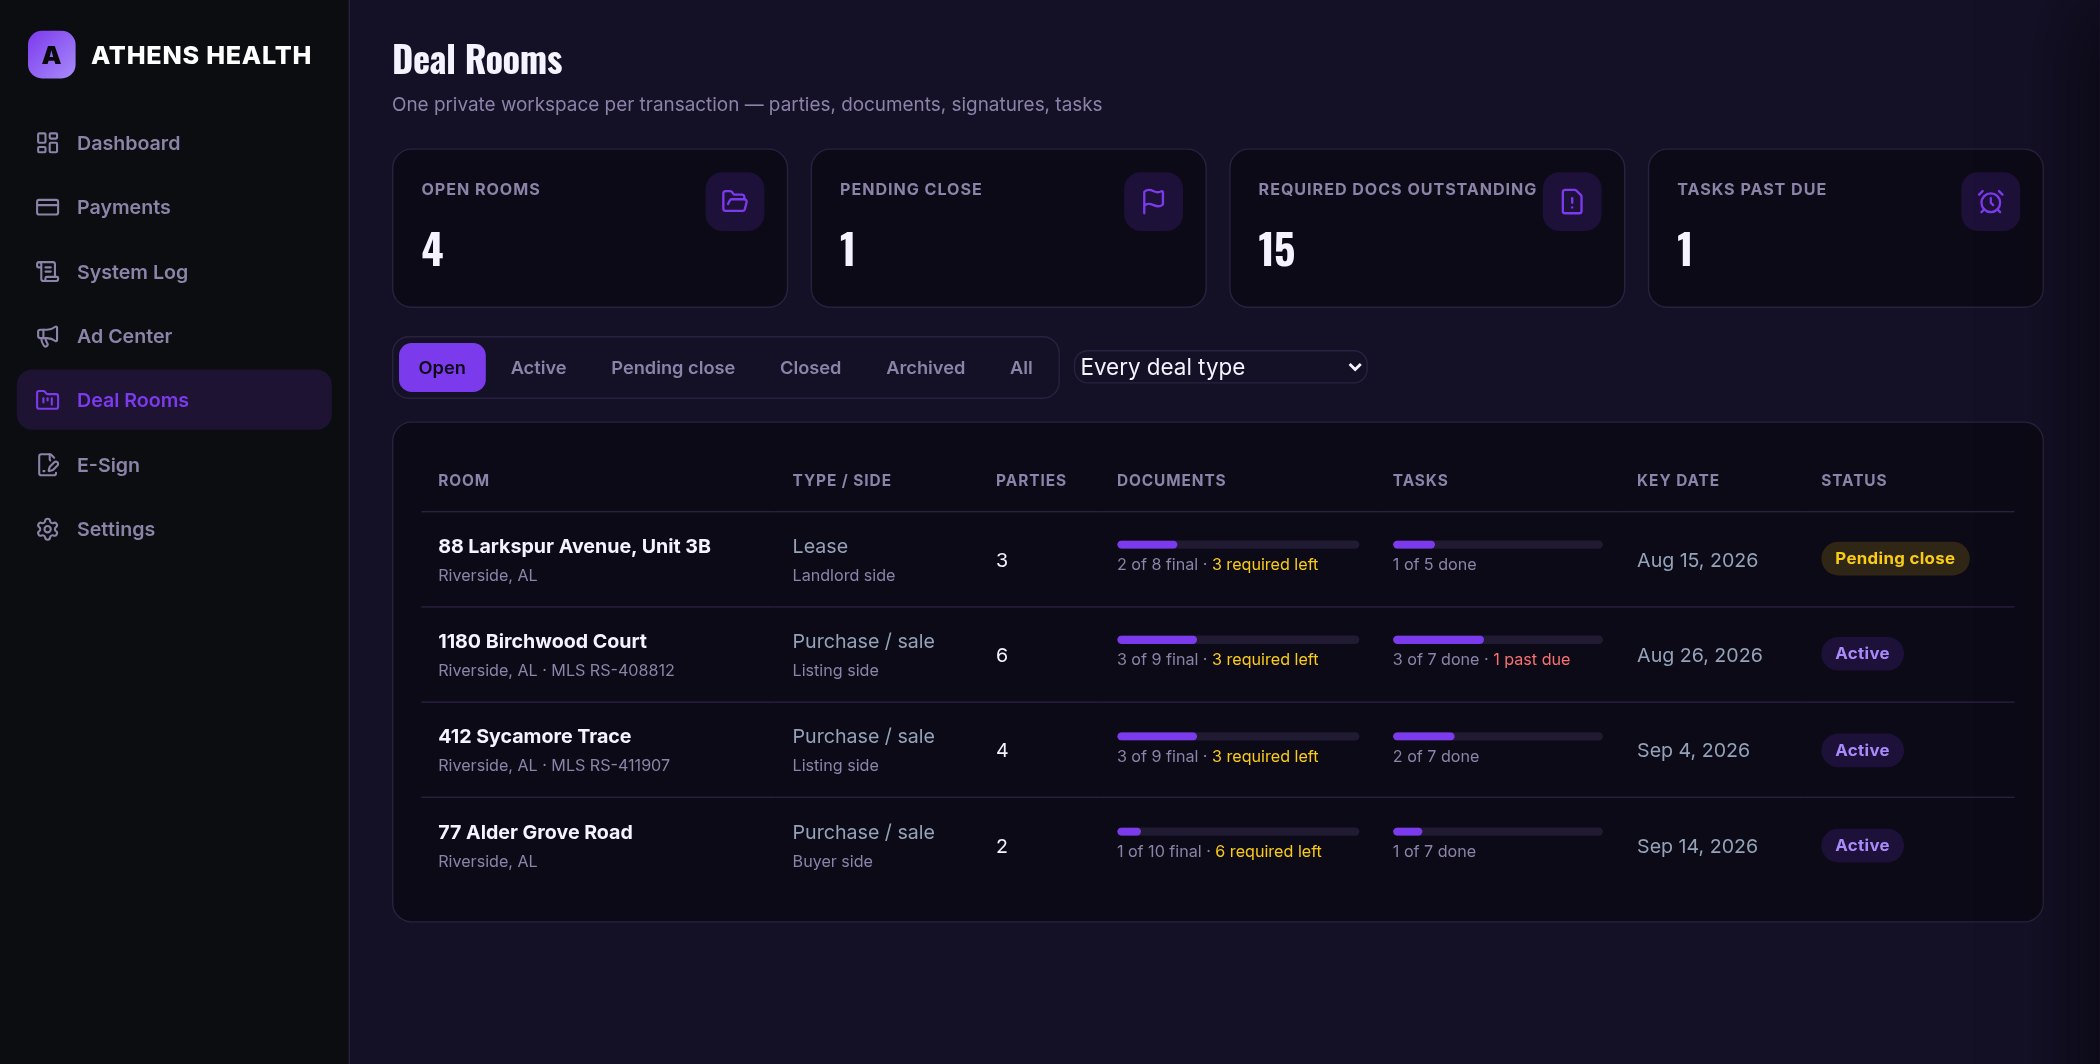This screenshot has height=1064, width=2100.
Task: Go to Payments in sidebar
Action: pos(174,207)
